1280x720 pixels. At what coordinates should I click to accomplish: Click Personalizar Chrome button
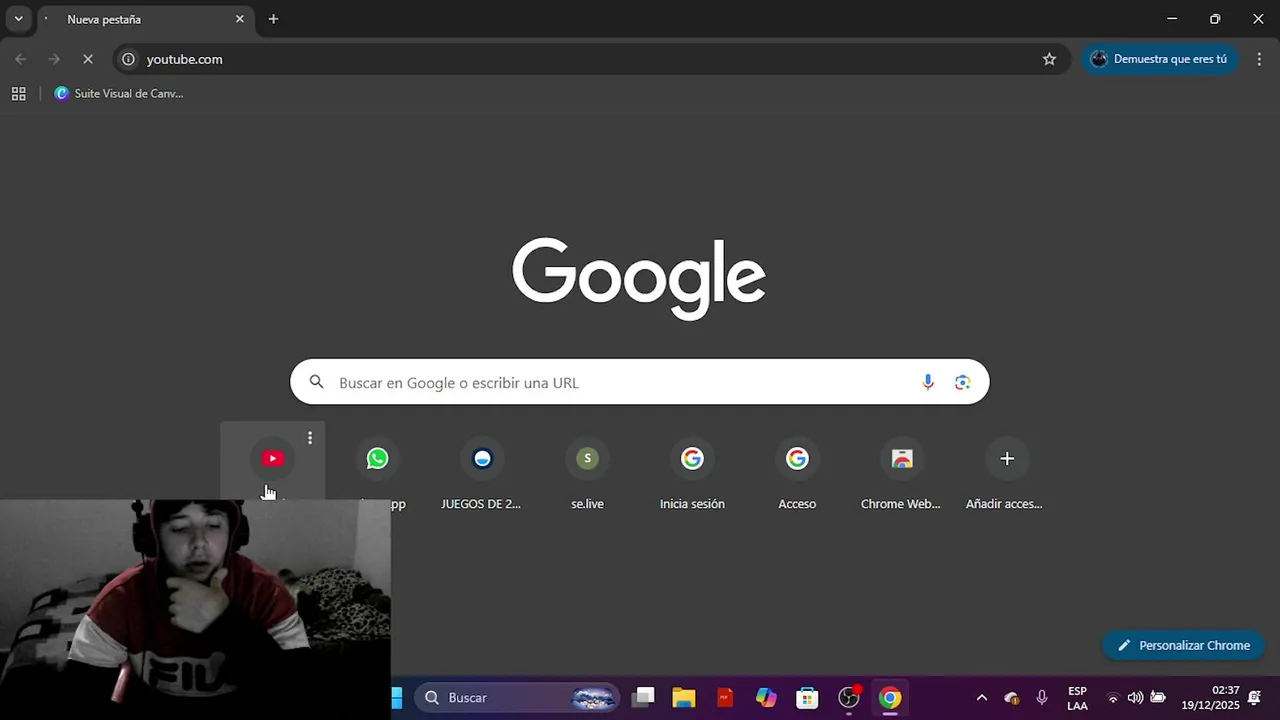[1184, 645]
